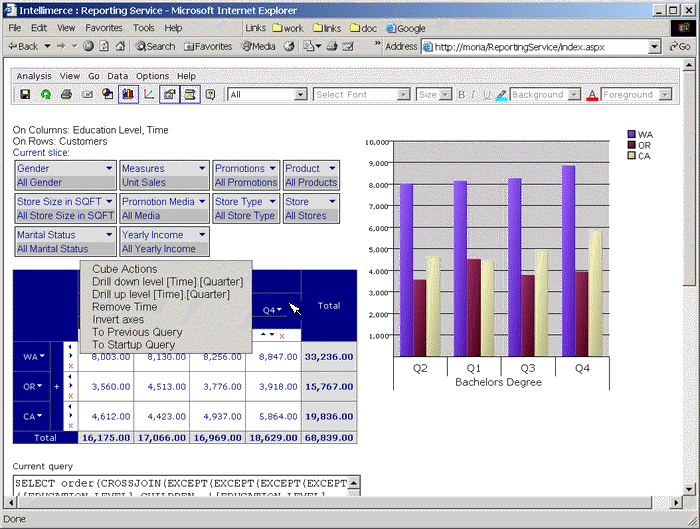Expand the Gender slicer dropdown

[109, 168]
